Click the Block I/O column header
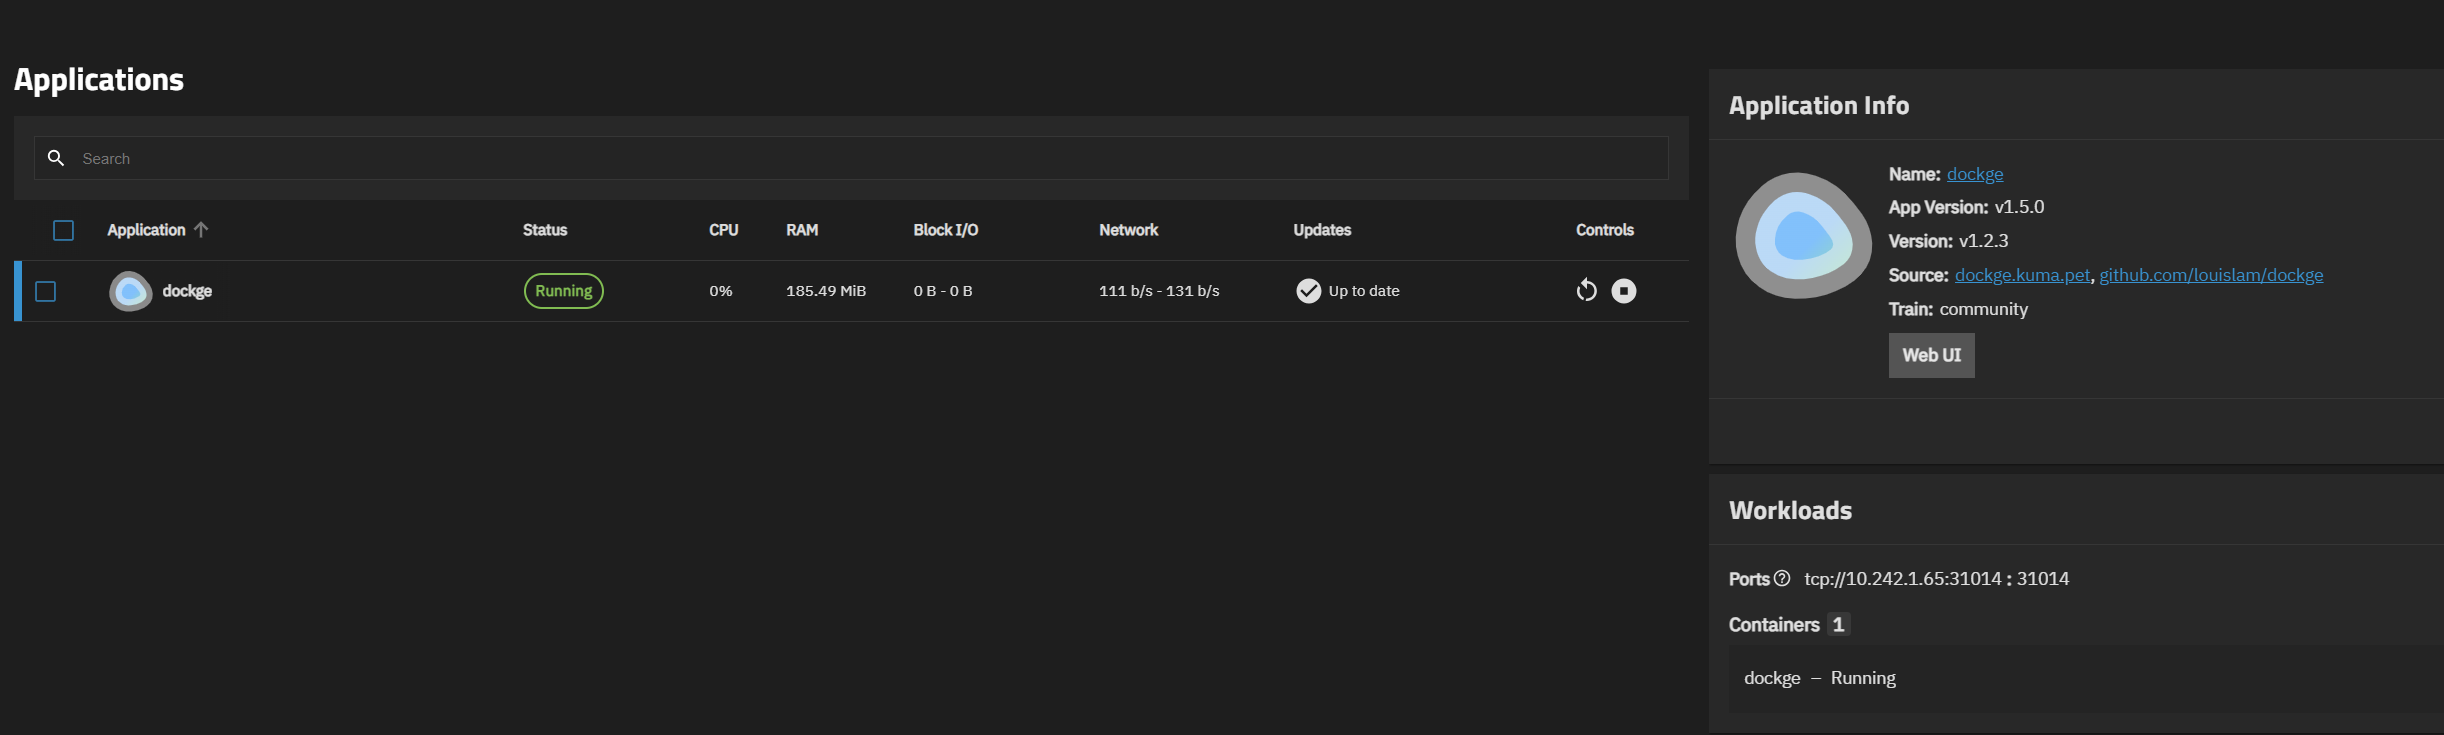 pos(946,230)
